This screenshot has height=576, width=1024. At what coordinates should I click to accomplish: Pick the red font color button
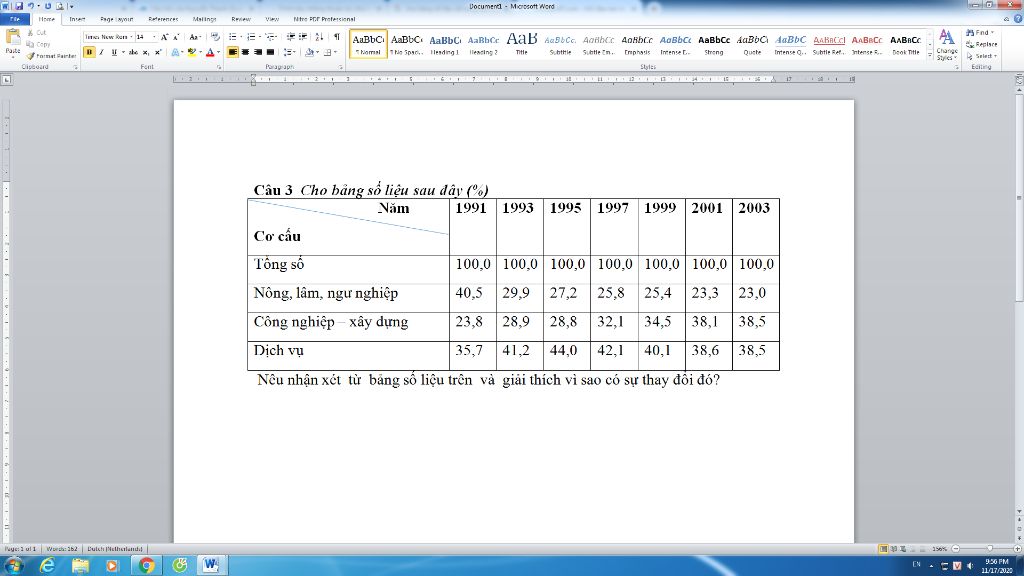[210, 52]
